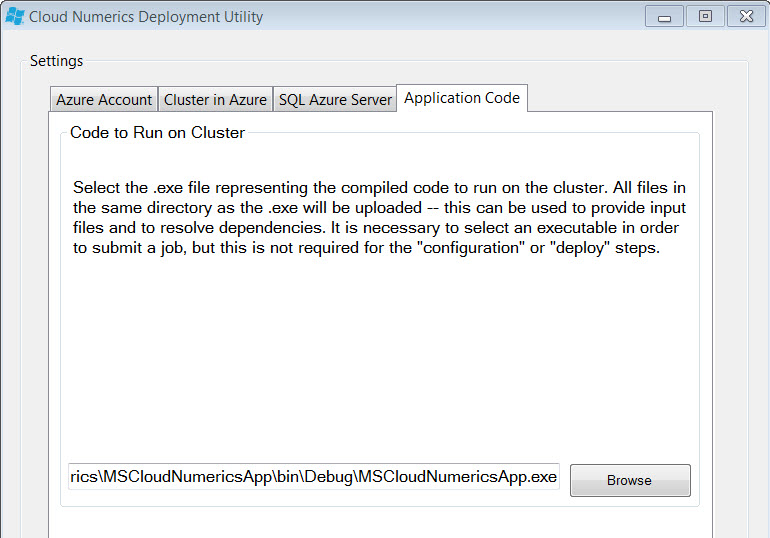Click the MSCloudNumericsApp.exe filename in the path box
Viewport: 770px width, 538px height.
pos(457,476)
